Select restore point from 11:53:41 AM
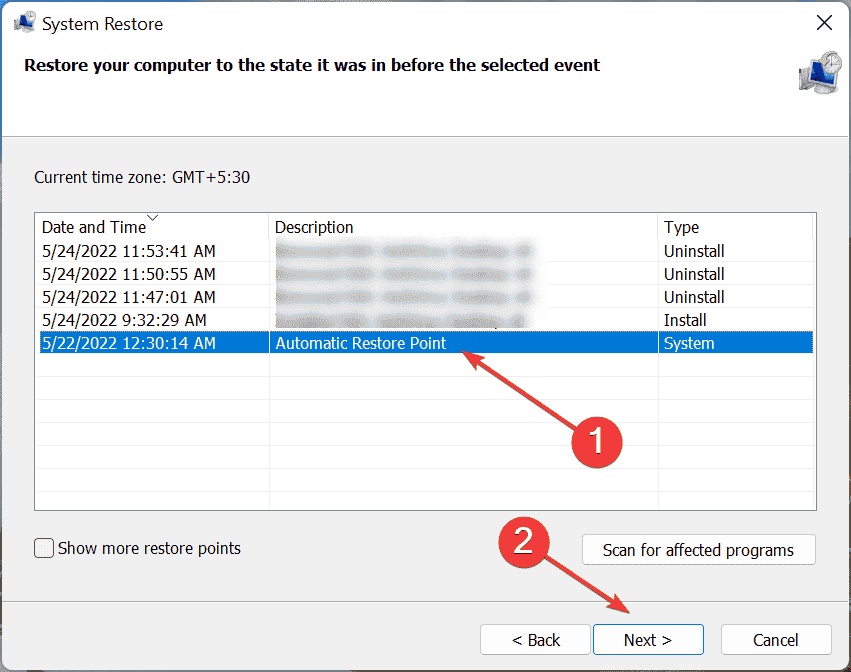 pyautogui.click(x=426, y=251)
